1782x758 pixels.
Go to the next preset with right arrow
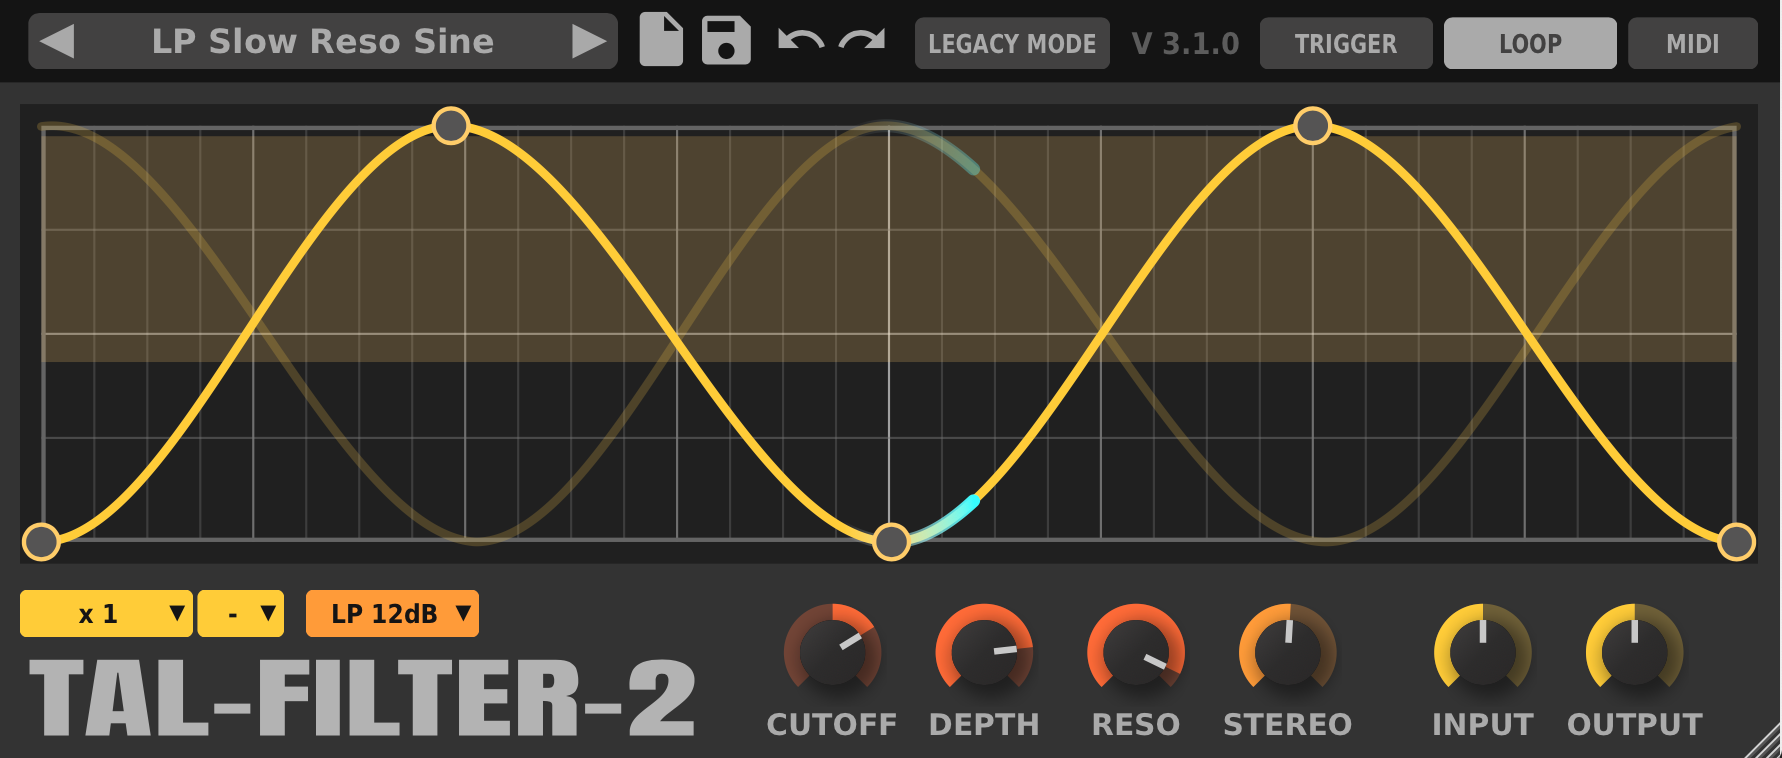589,41
